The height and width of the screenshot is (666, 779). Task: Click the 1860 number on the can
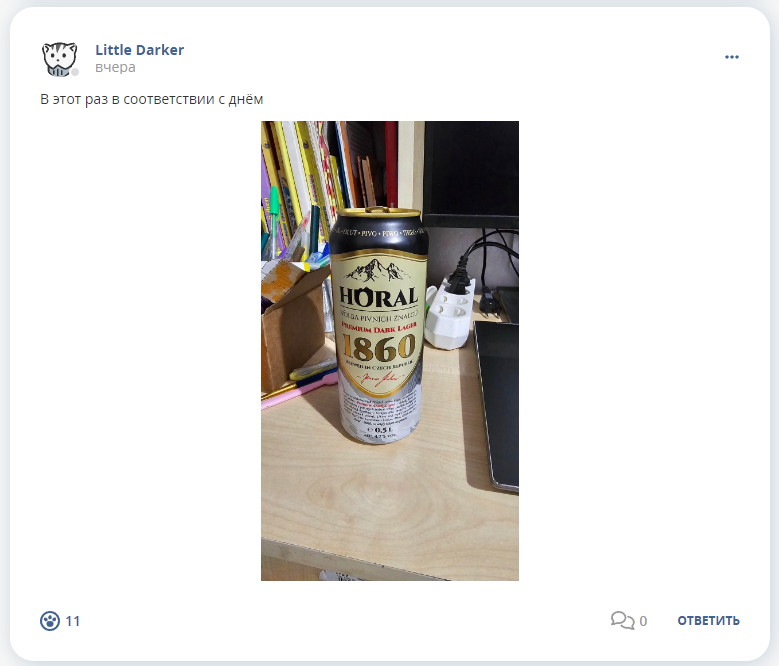(379, 348)
